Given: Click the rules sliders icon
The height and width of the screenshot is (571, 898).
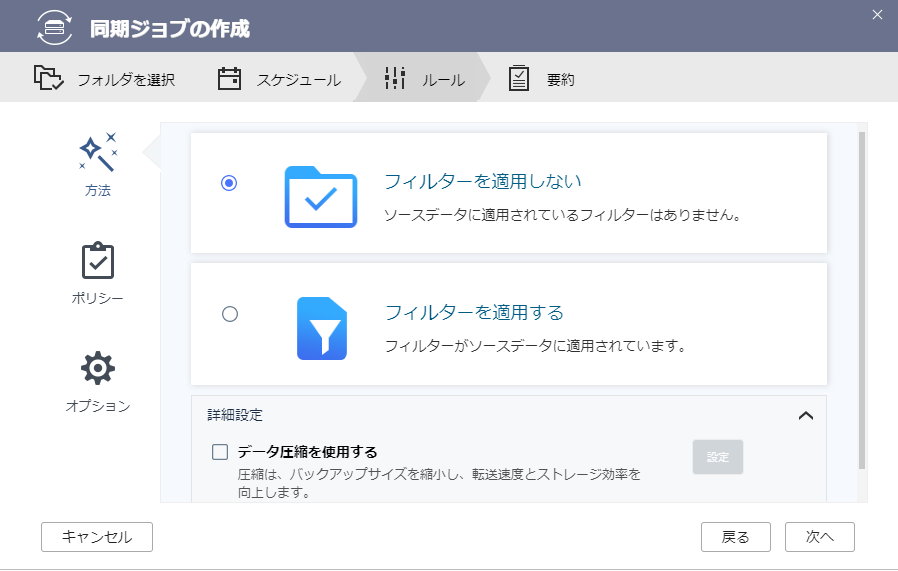Looking at the screenshot, I should coord(395,79).
